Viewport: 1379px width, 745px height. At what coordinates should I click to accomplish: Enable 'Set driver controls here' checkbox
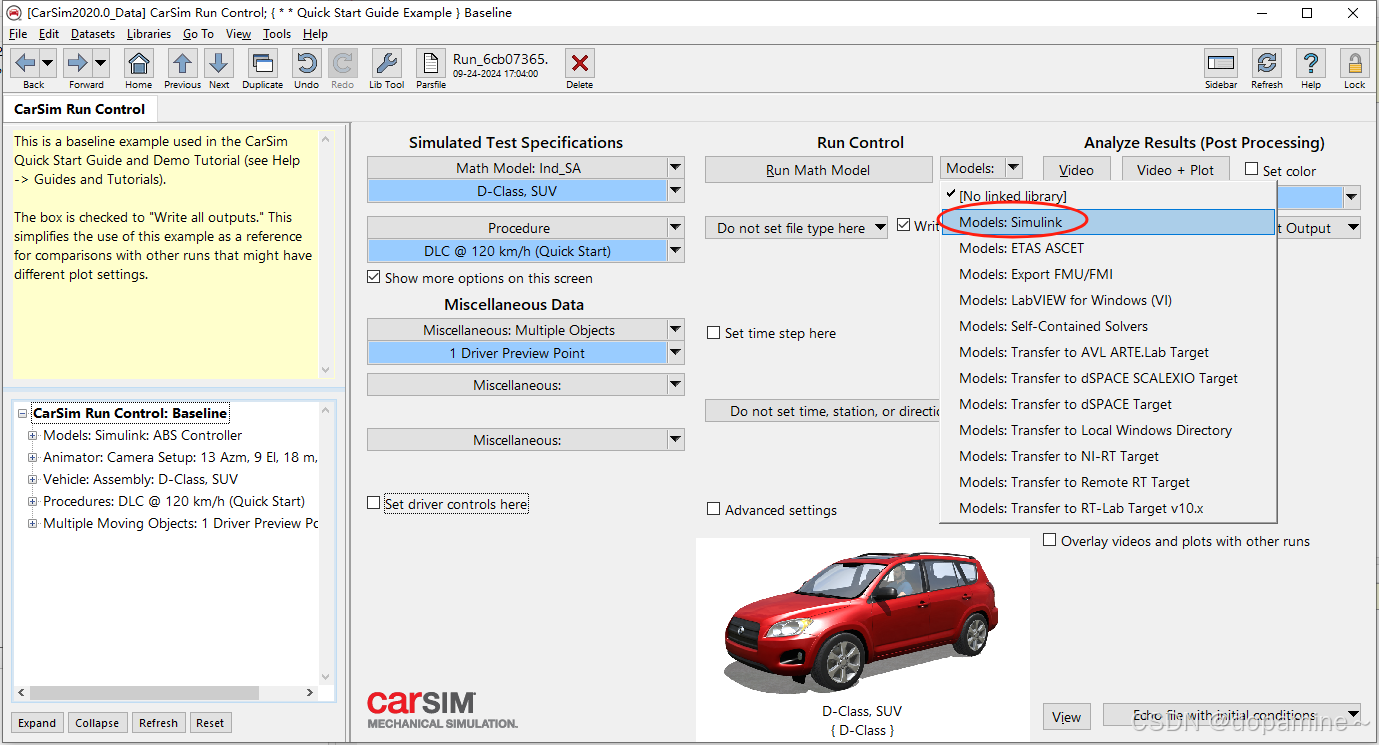click(x=374, y=503)
